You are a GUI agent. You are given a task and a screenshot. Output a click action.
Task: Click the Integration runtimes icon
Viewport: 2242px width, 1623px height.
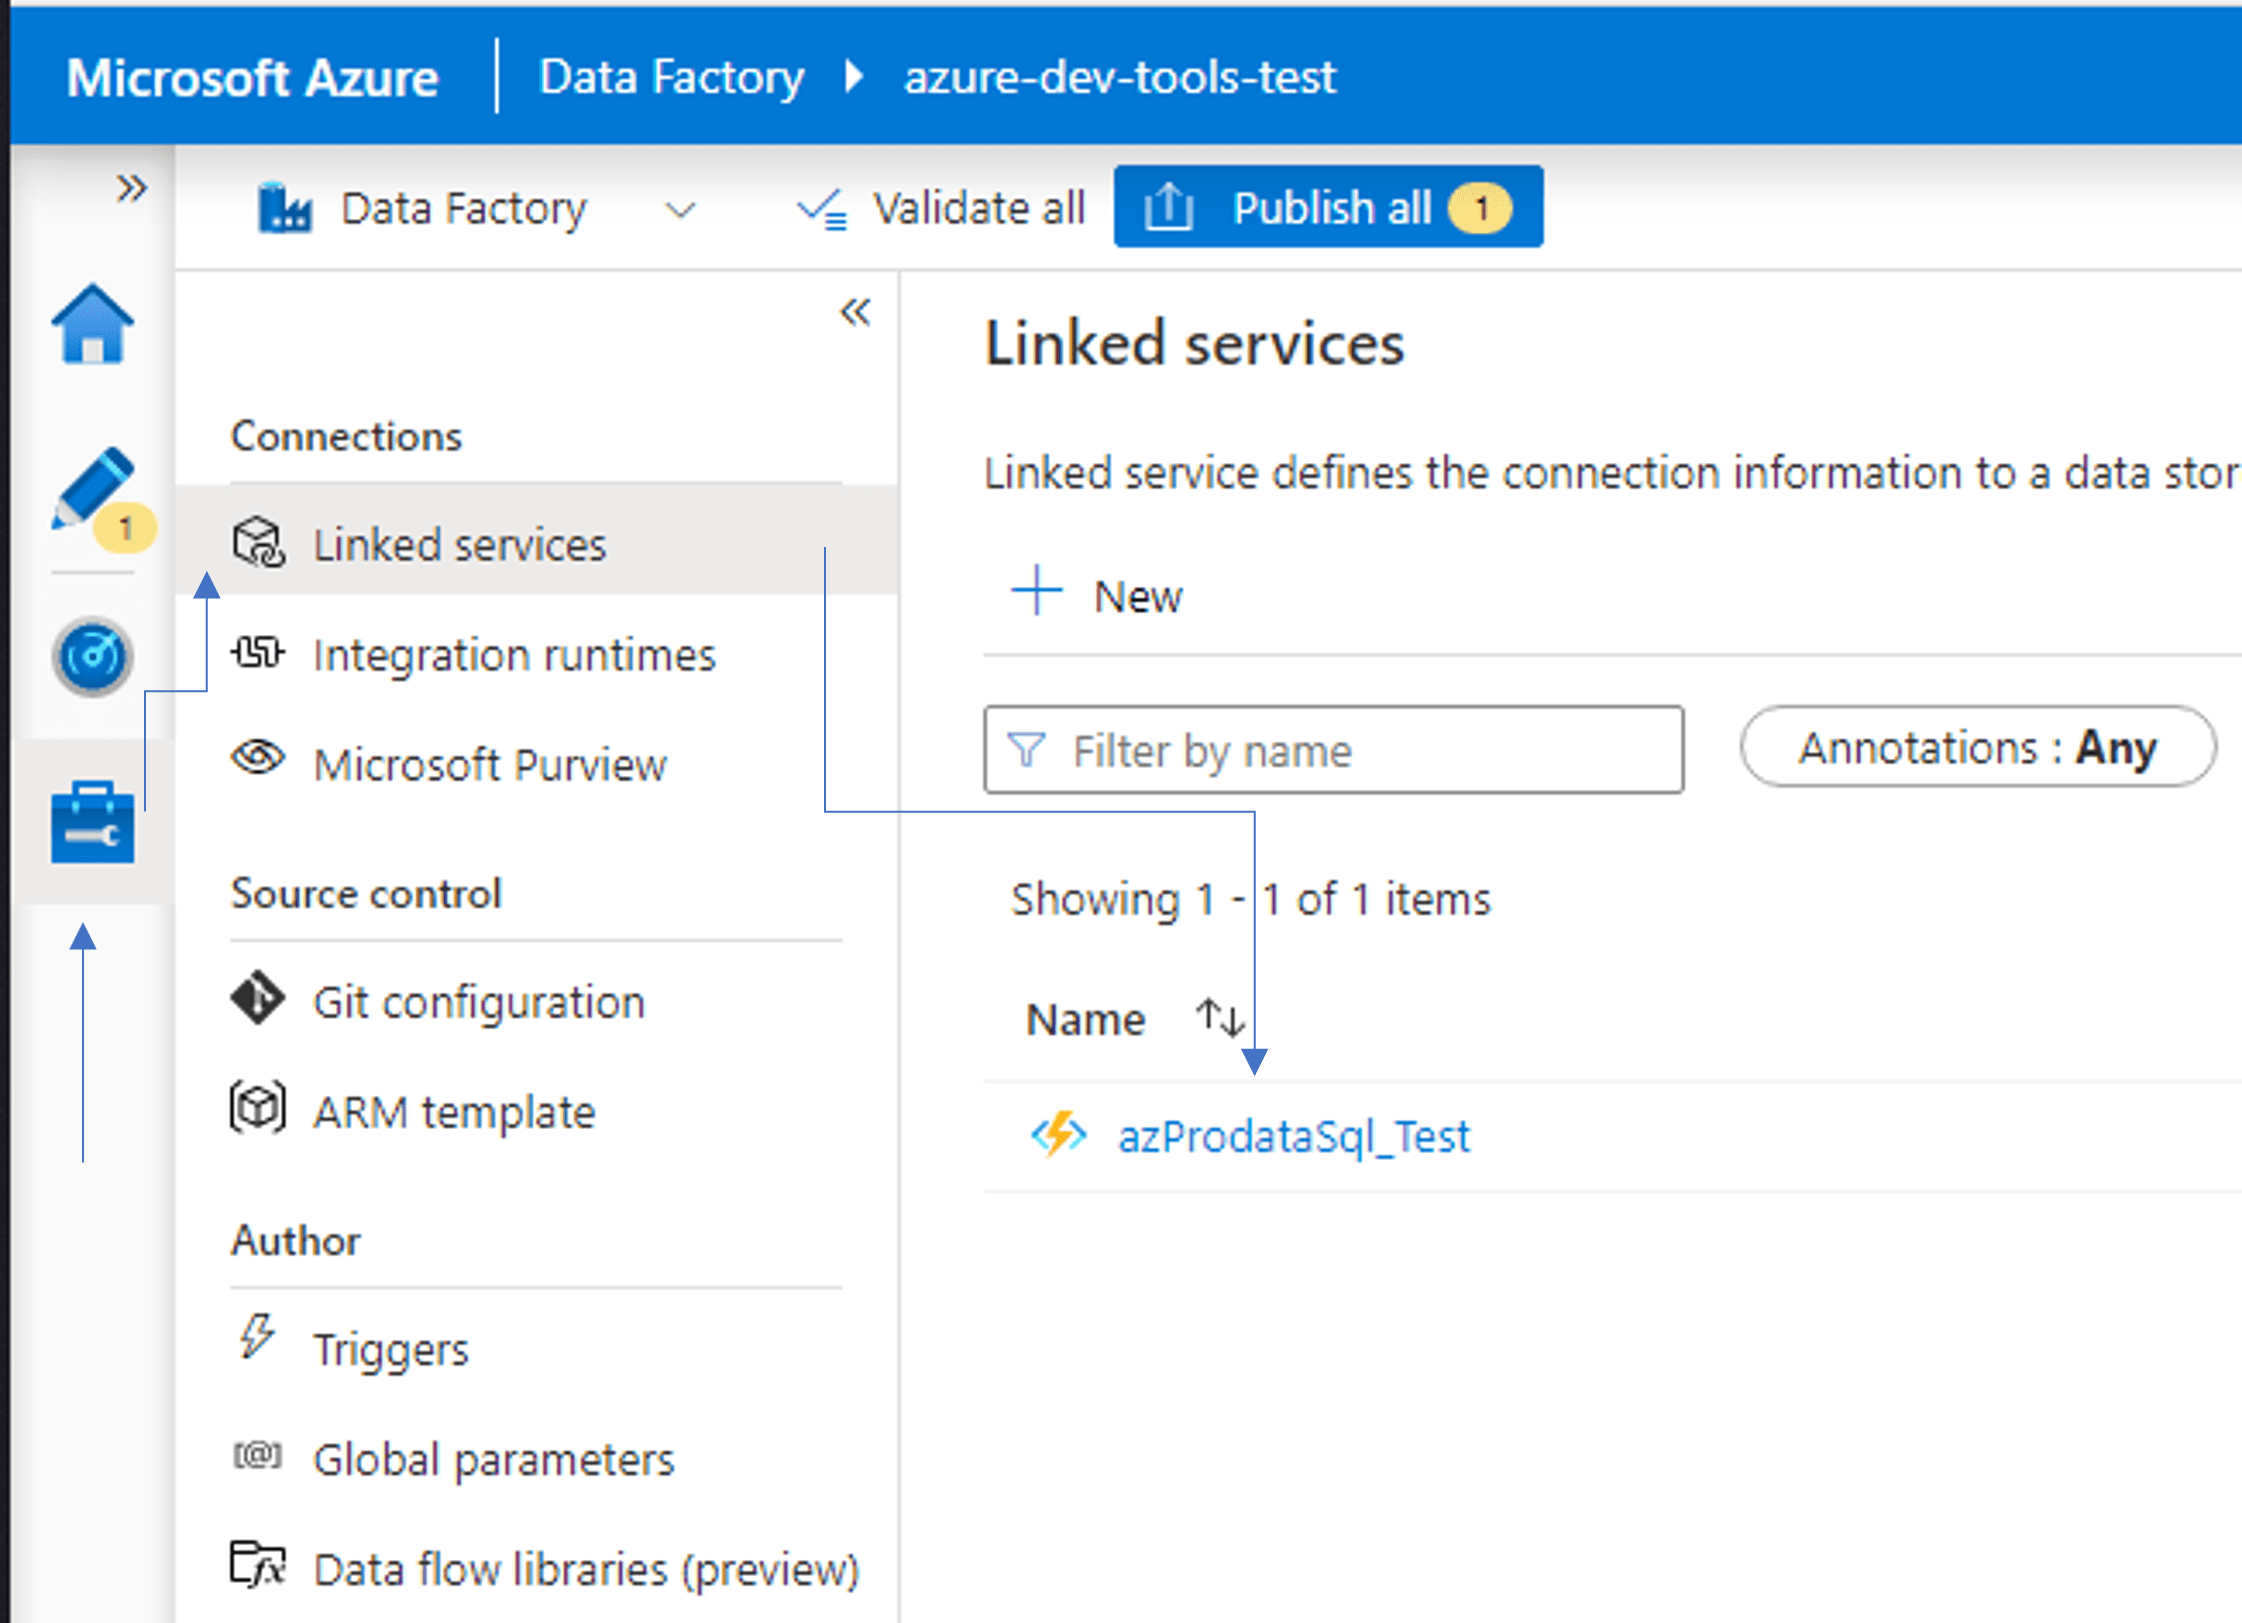point(257,653)
